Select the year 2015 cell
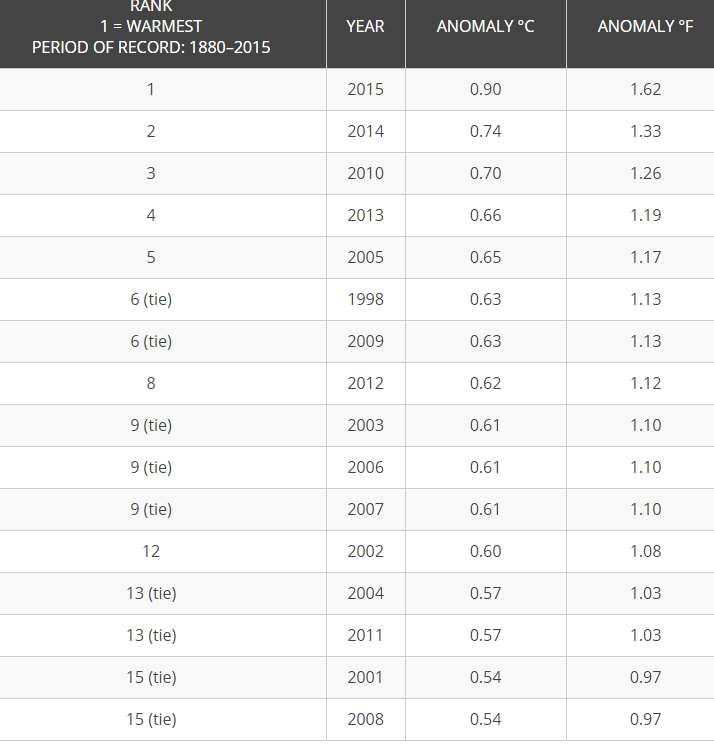 pyautogui.click(x=365, y=89)
